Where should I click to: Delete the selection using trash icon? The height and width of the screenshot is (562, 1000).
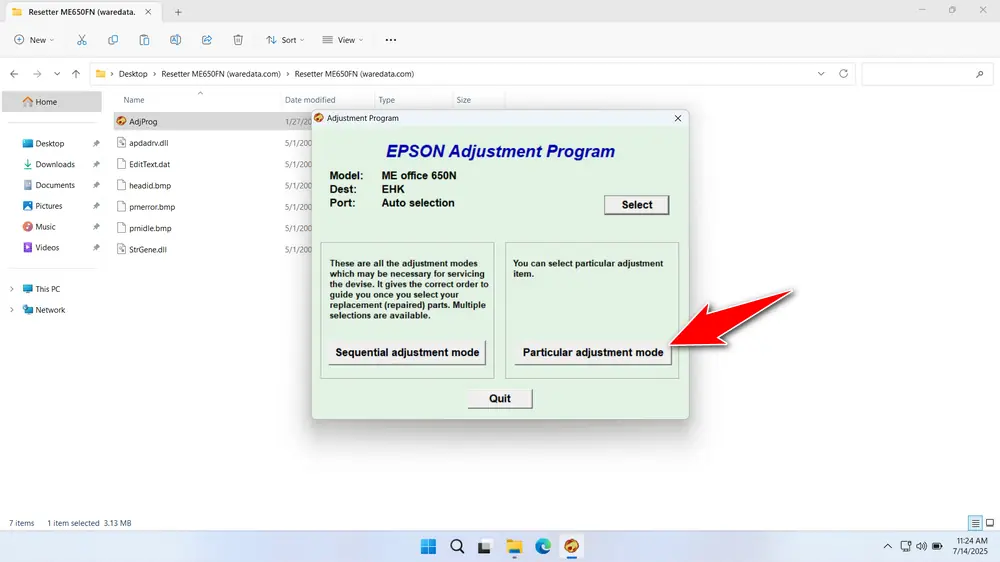[x=238, y=40]
